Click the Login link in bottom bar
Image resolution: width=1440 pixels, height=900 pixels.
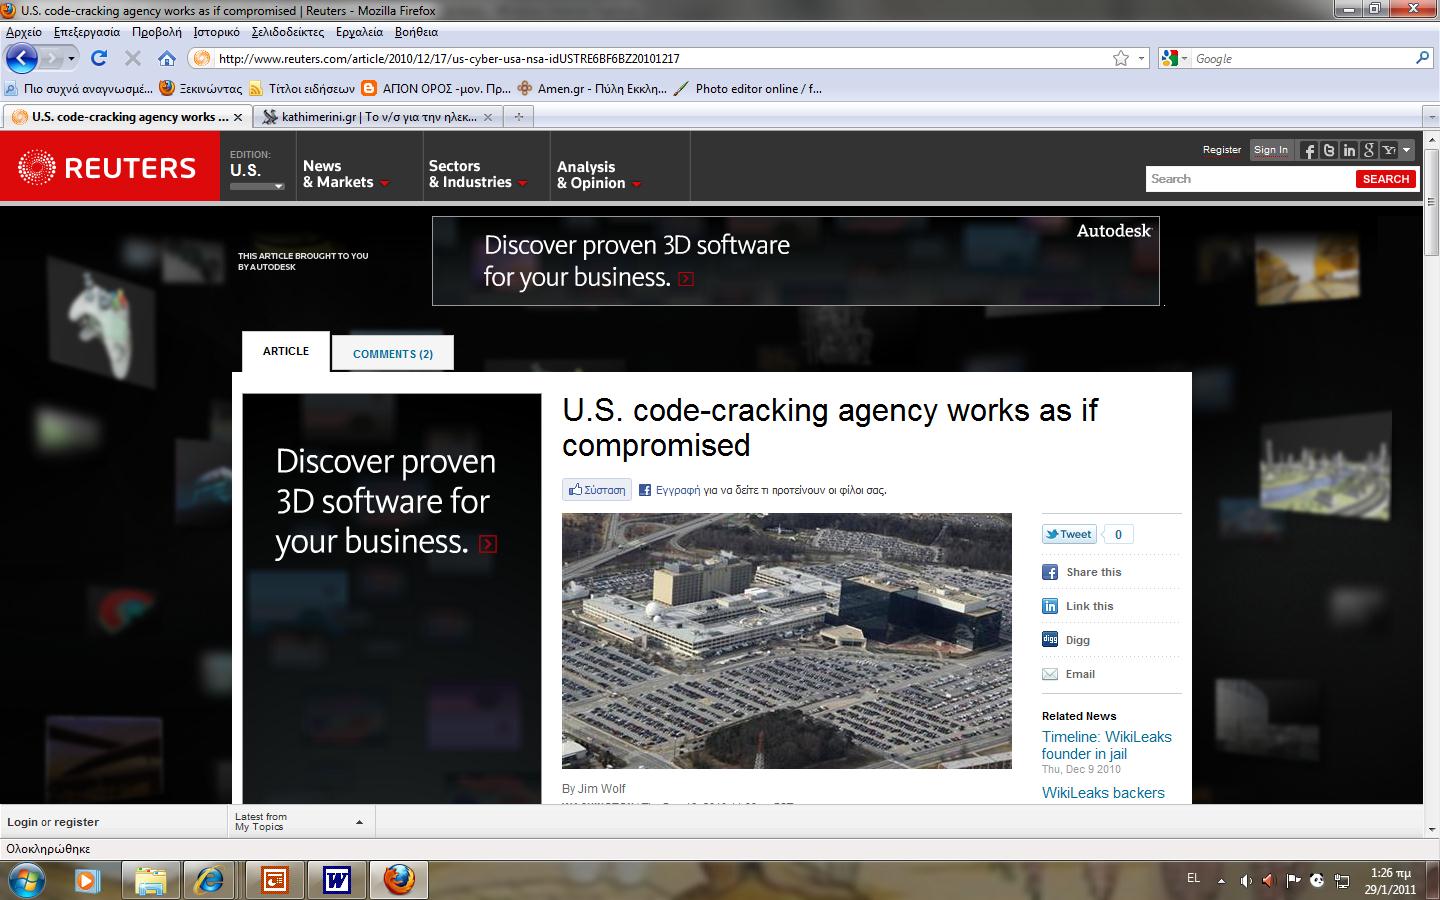pyautogui.click(x=22, y=822)
